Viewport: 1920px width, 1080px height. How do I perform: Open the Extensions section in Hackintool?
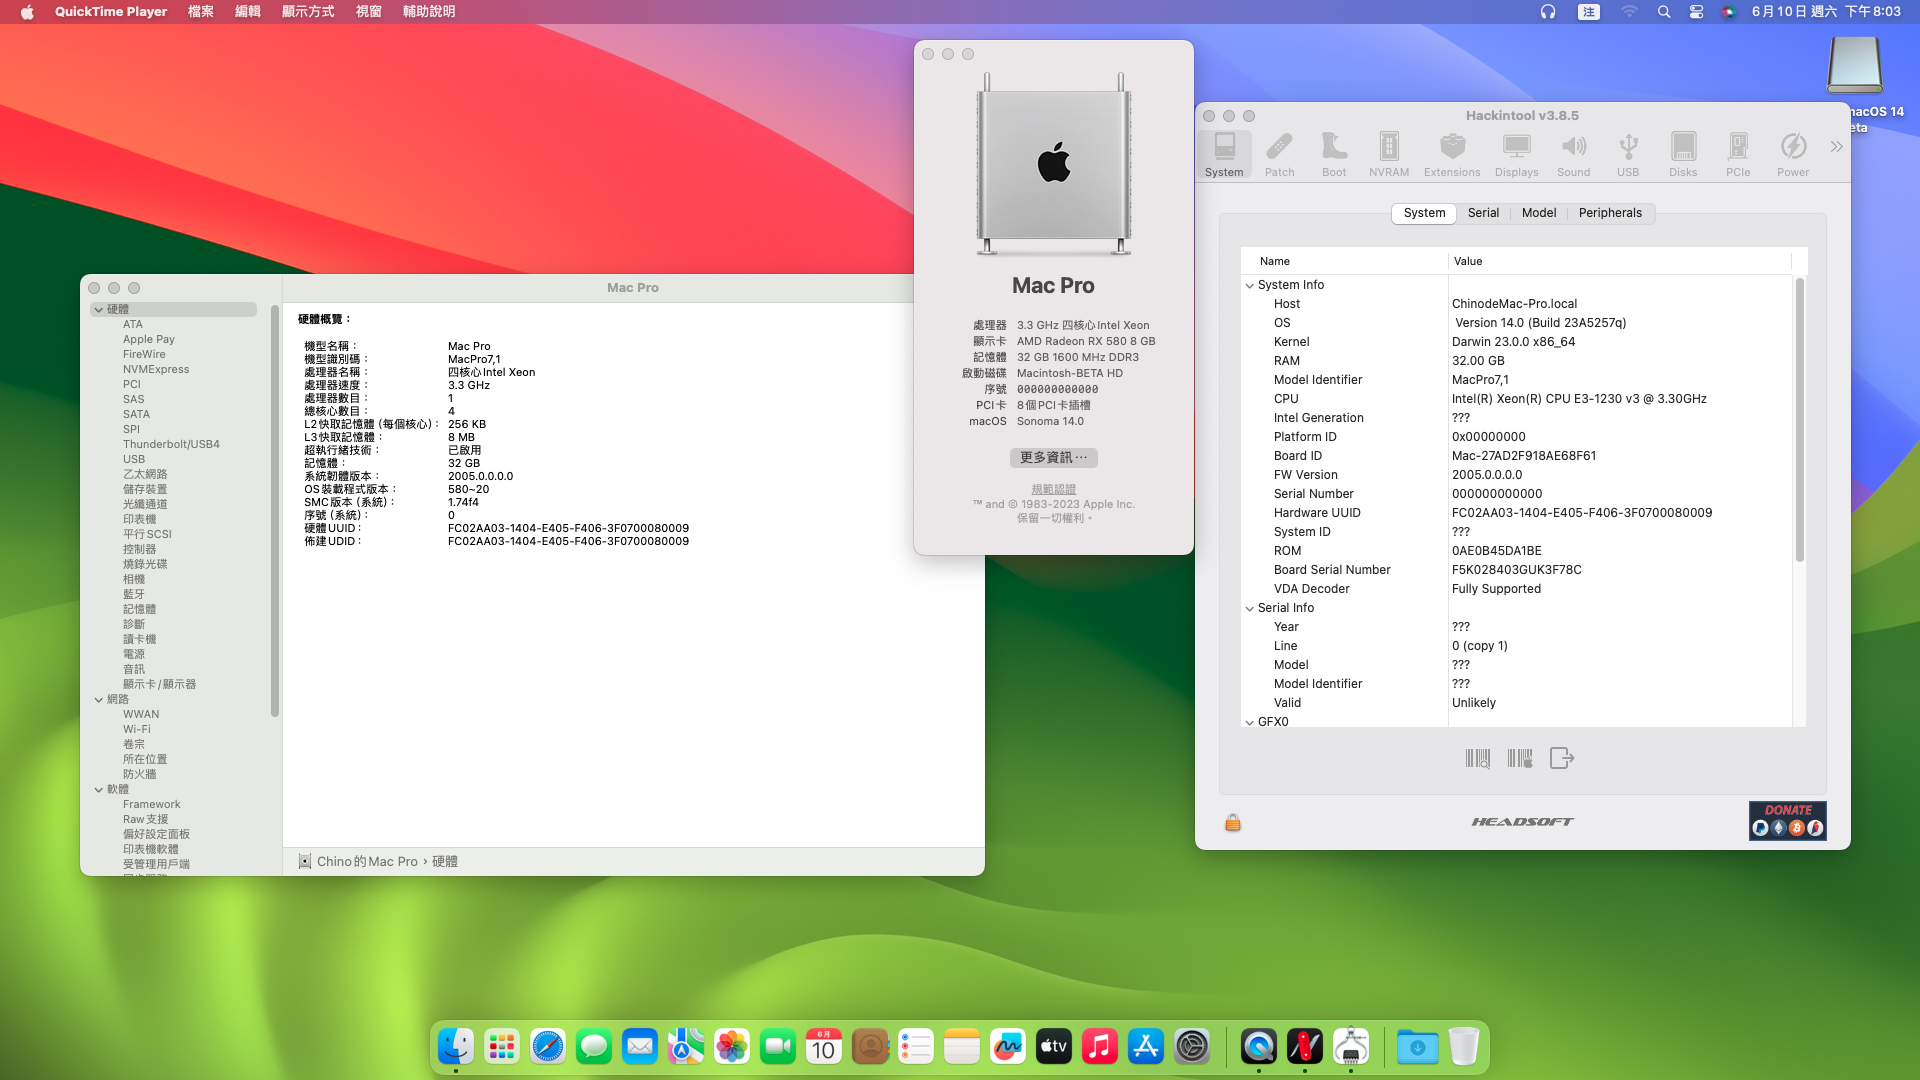(x=1452, y=154)
